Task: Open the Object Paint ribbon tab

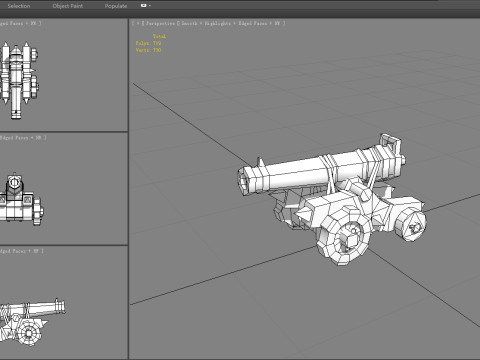Action: (68, 6)
